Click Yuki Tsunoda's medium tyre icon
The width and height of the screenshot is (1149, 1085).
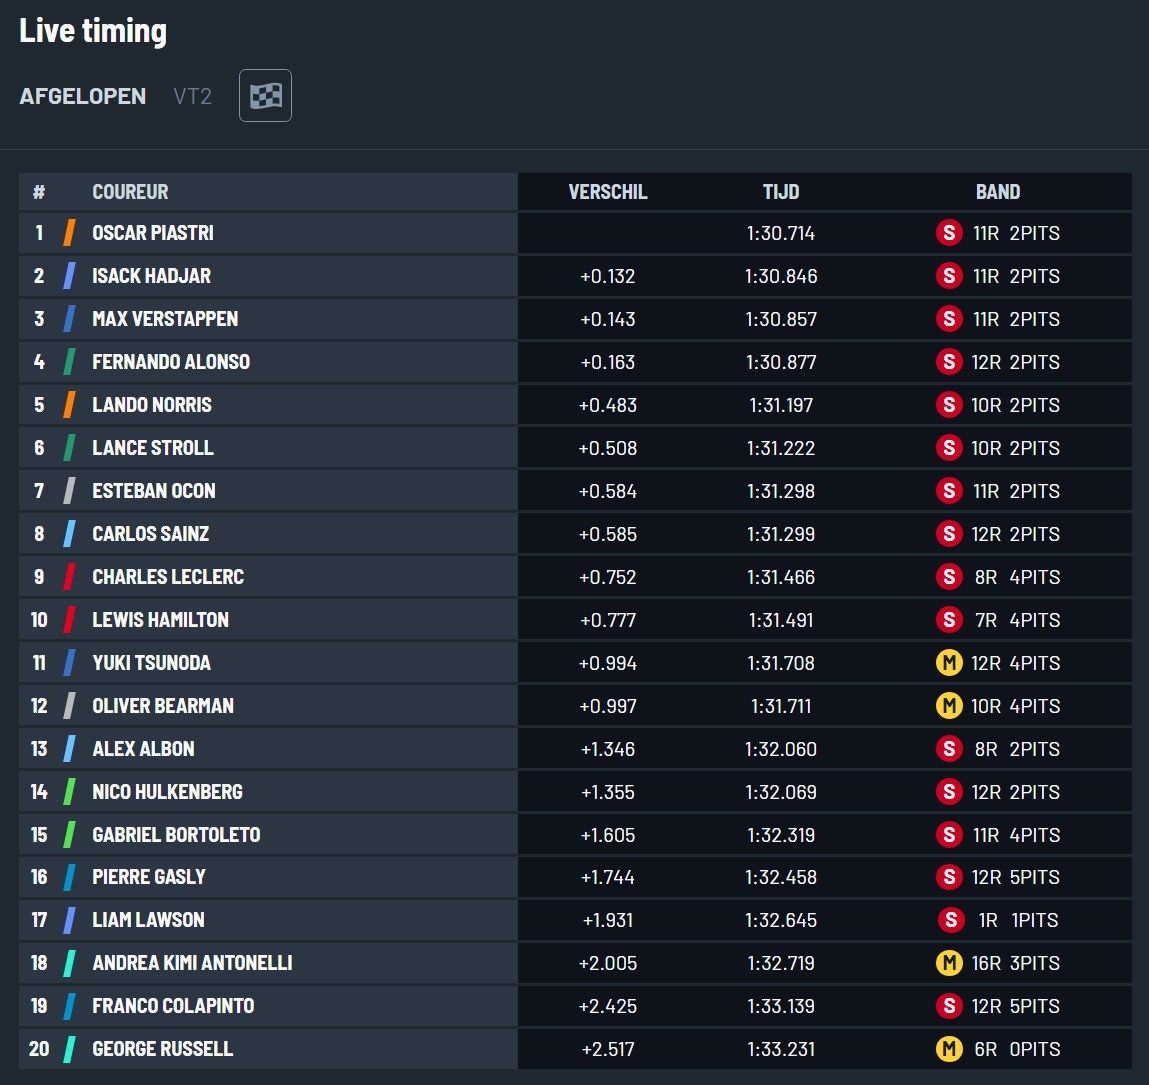click(x=949, y=663)
